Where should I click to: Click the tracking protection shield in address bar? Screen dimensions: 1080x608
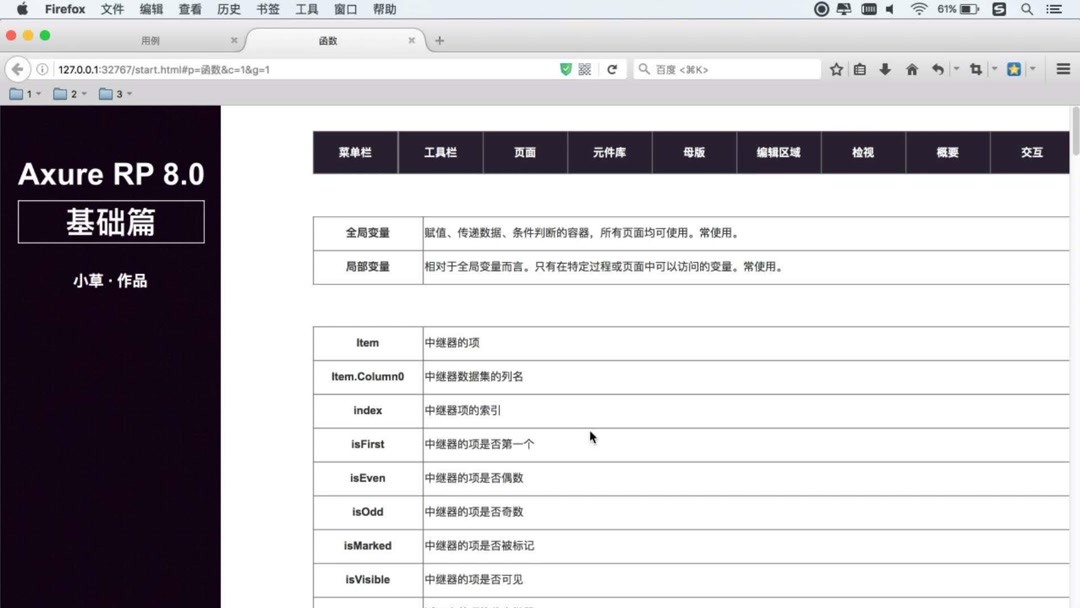coord(565,70)
